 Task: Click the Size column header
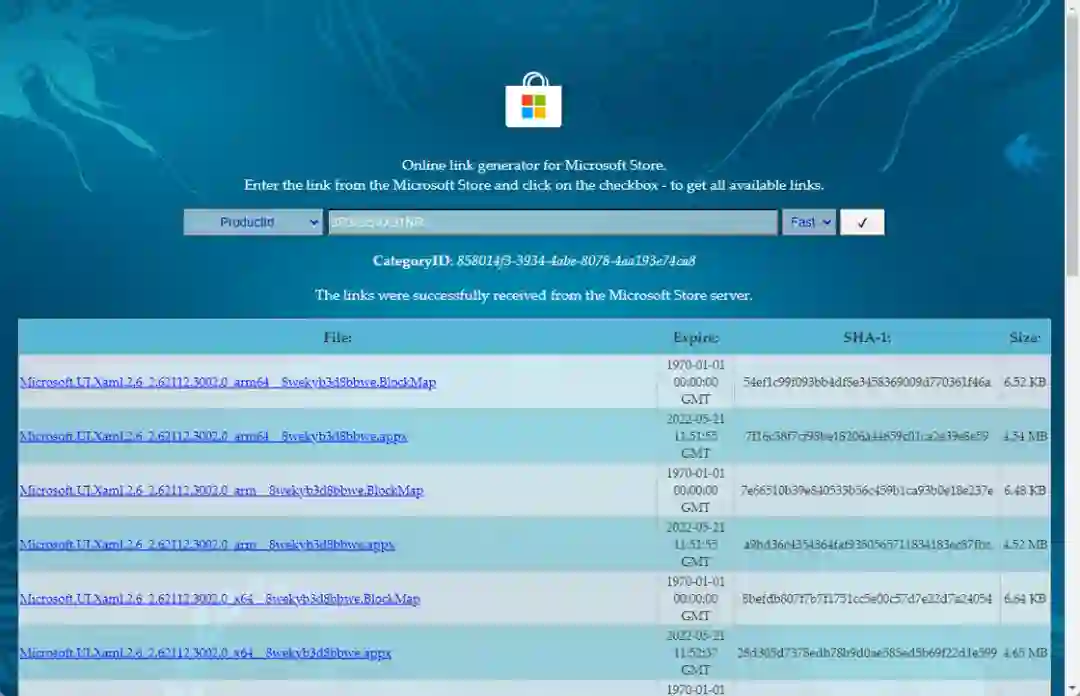coord(1025,338)
